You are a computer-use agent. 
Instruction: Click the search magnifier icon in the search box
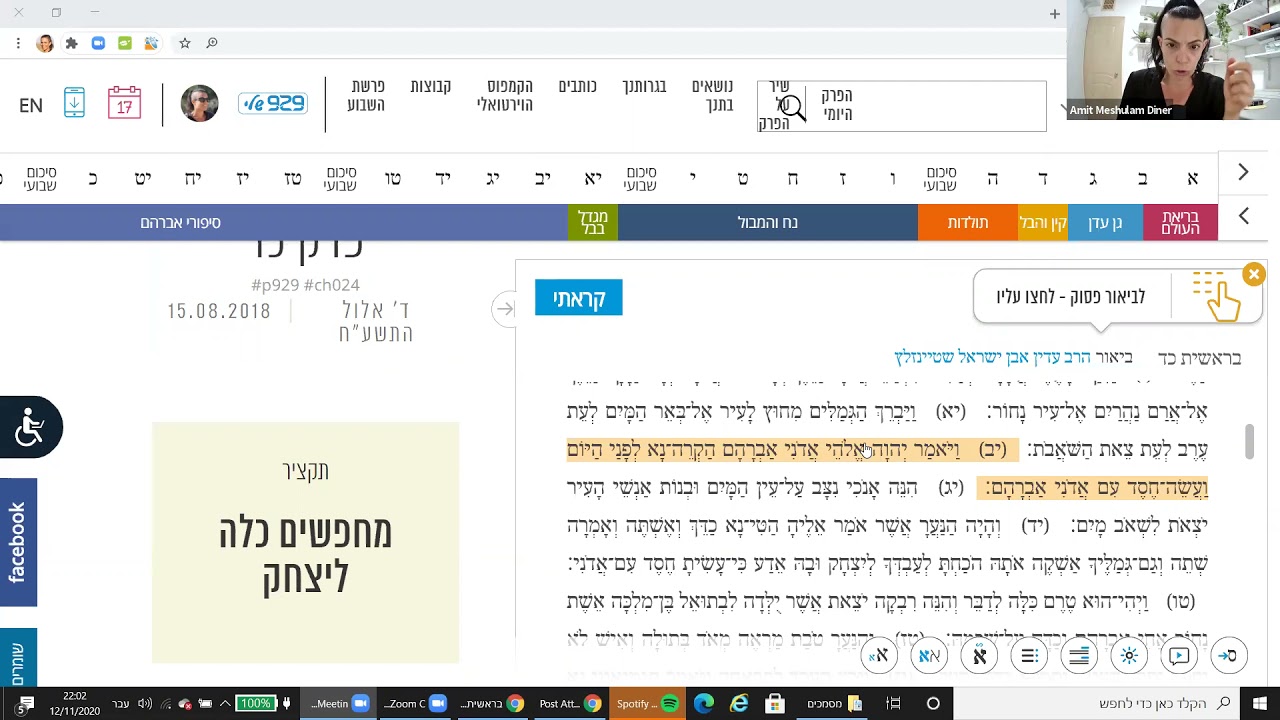coord(792,106)
